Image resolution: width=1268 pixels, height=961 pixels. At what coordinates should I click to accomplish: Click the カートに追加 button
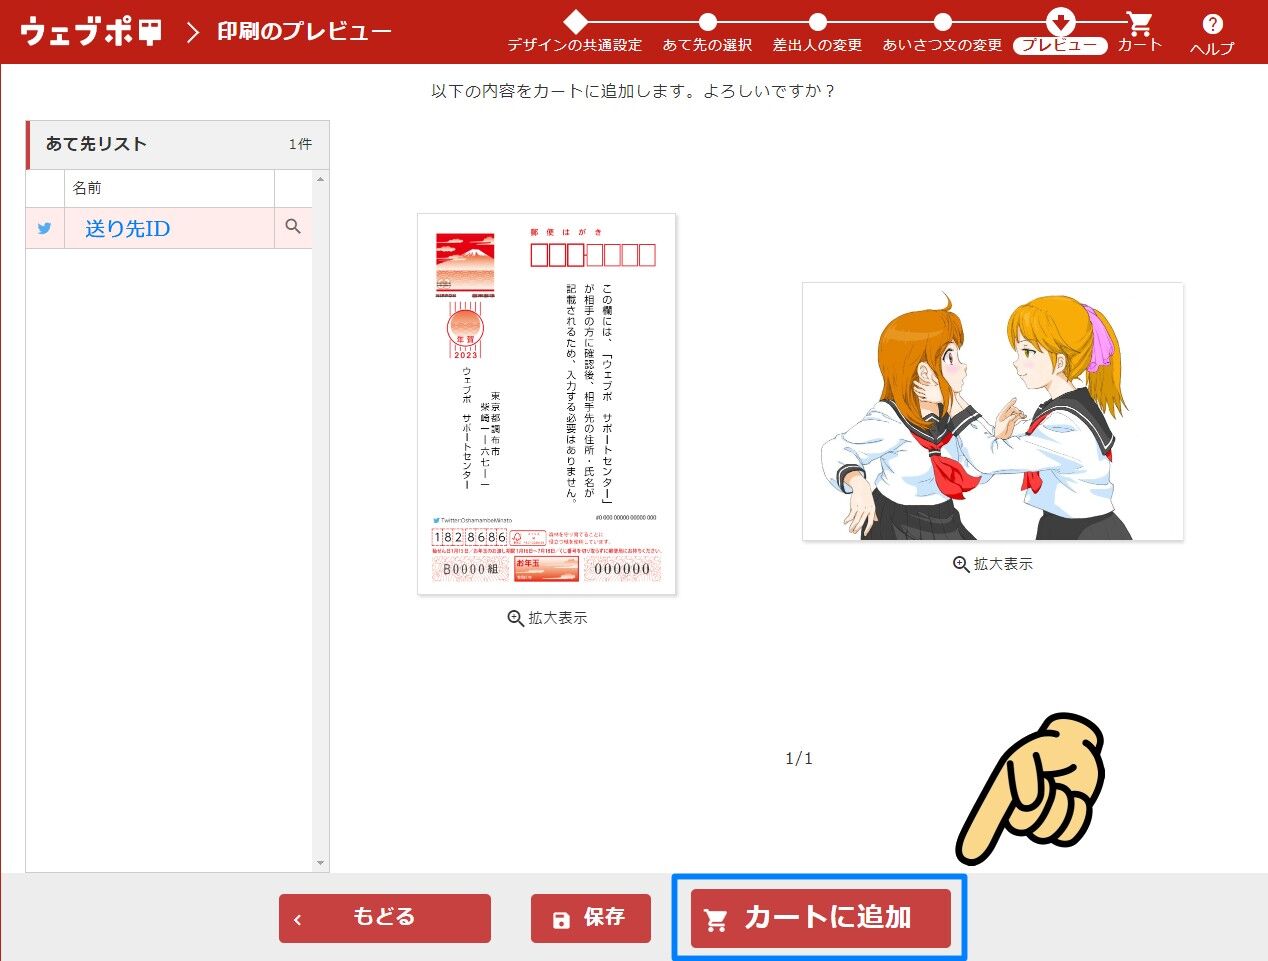point(821,918)
